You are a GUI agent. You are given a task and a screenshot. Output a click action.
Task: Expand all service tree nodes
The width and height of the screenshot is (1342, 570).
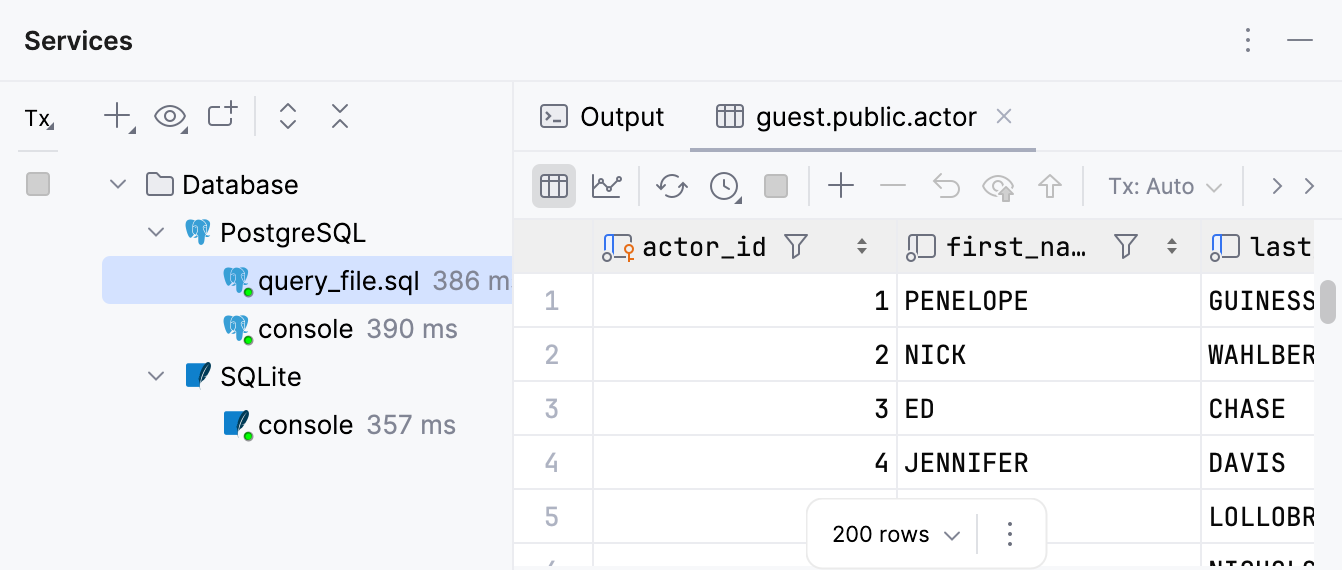click(x=288, y=116)
